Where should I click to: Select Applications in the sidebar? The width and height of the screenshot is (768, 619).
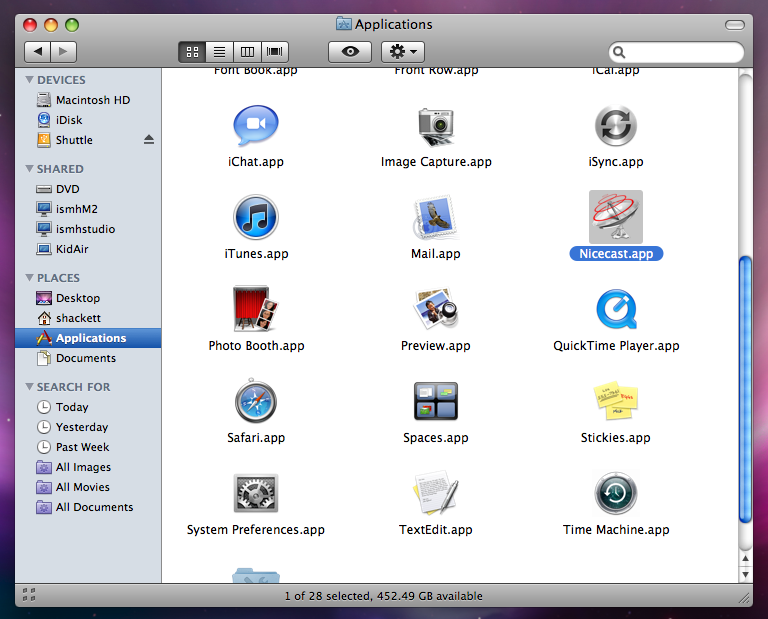(x=88, y=338)
